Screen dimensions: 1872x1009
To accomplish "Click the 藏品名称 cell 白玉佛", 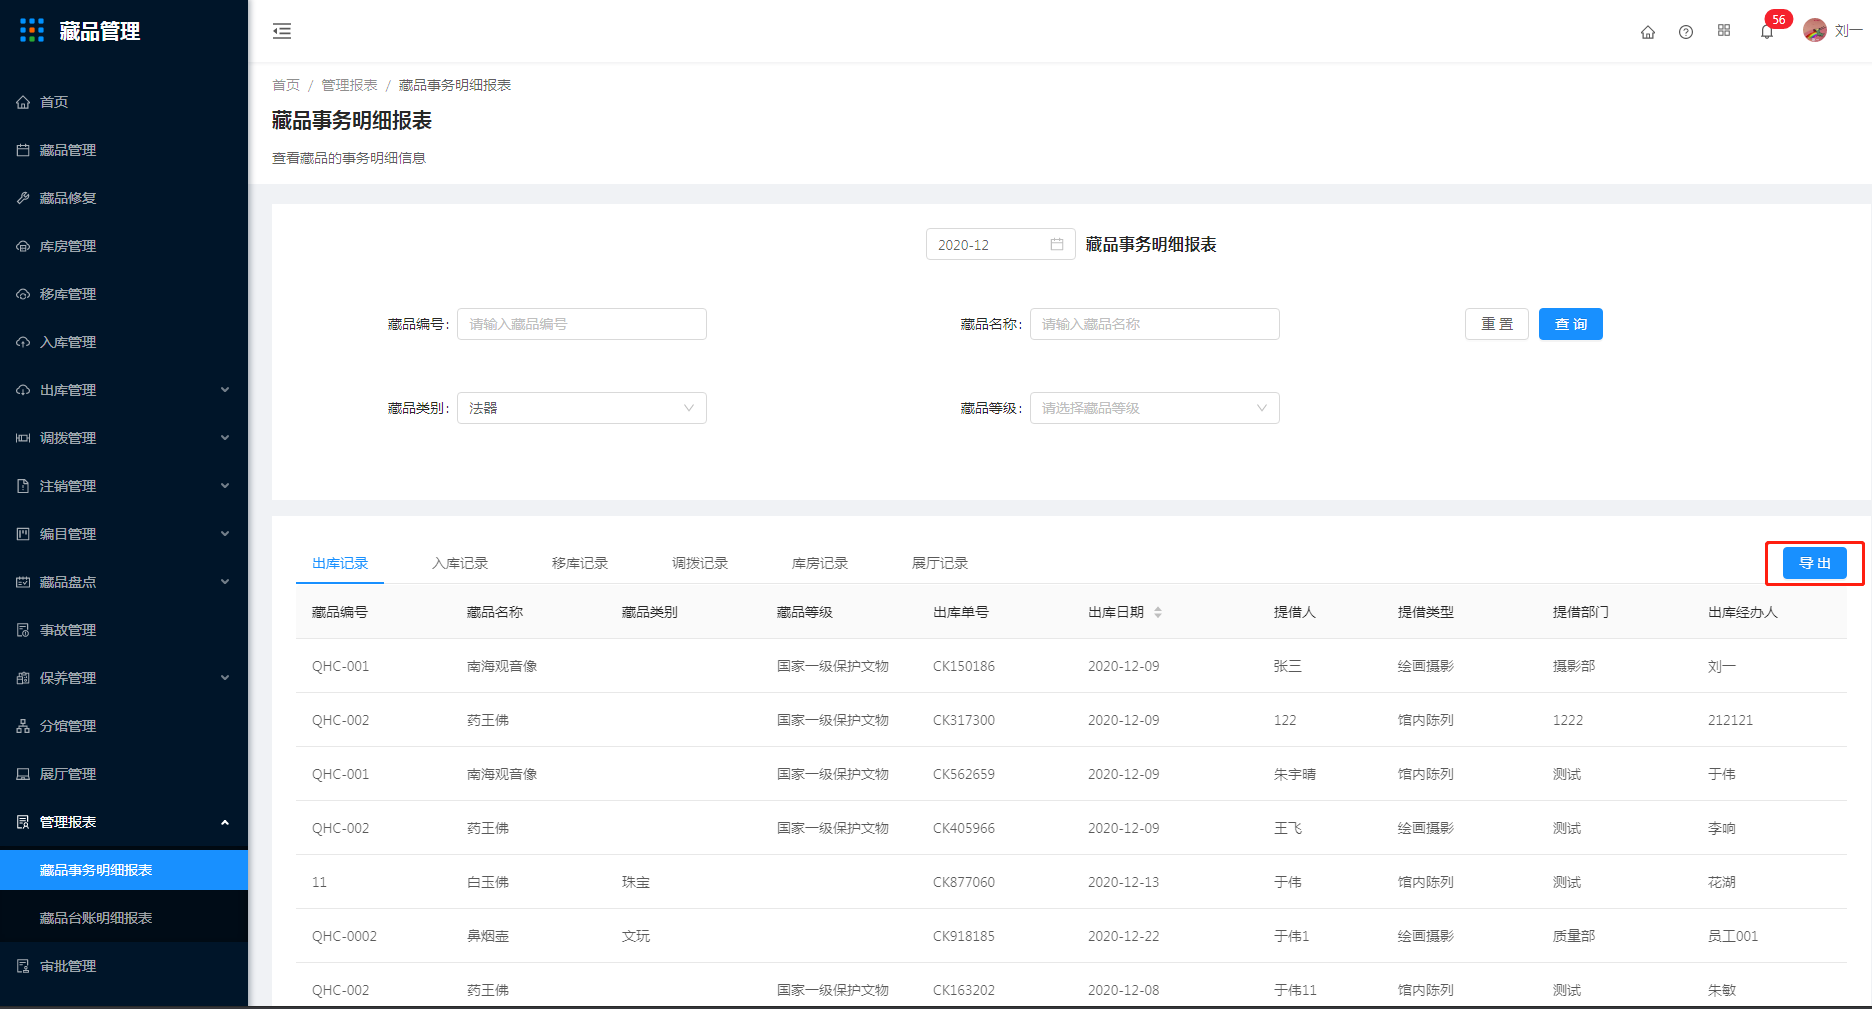I will [x=488, y=882].
